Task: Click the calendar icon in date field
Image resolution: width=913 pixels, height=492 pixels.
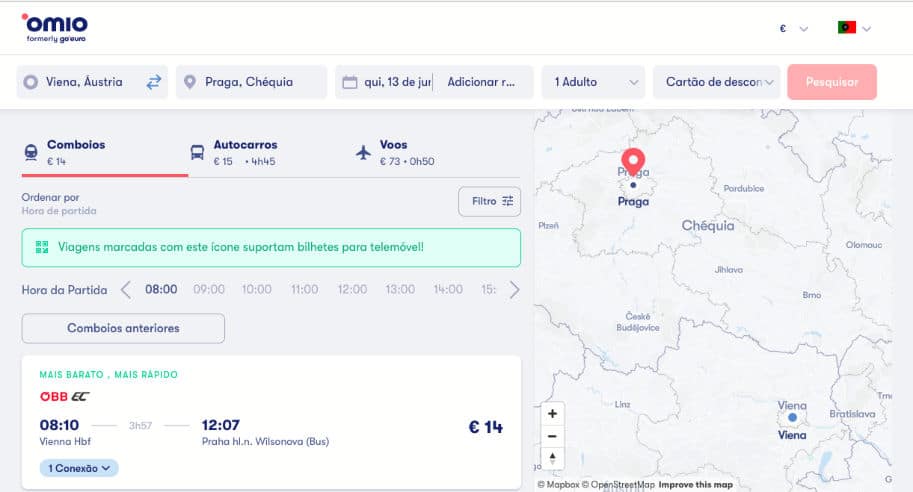Action: (350, 82)
